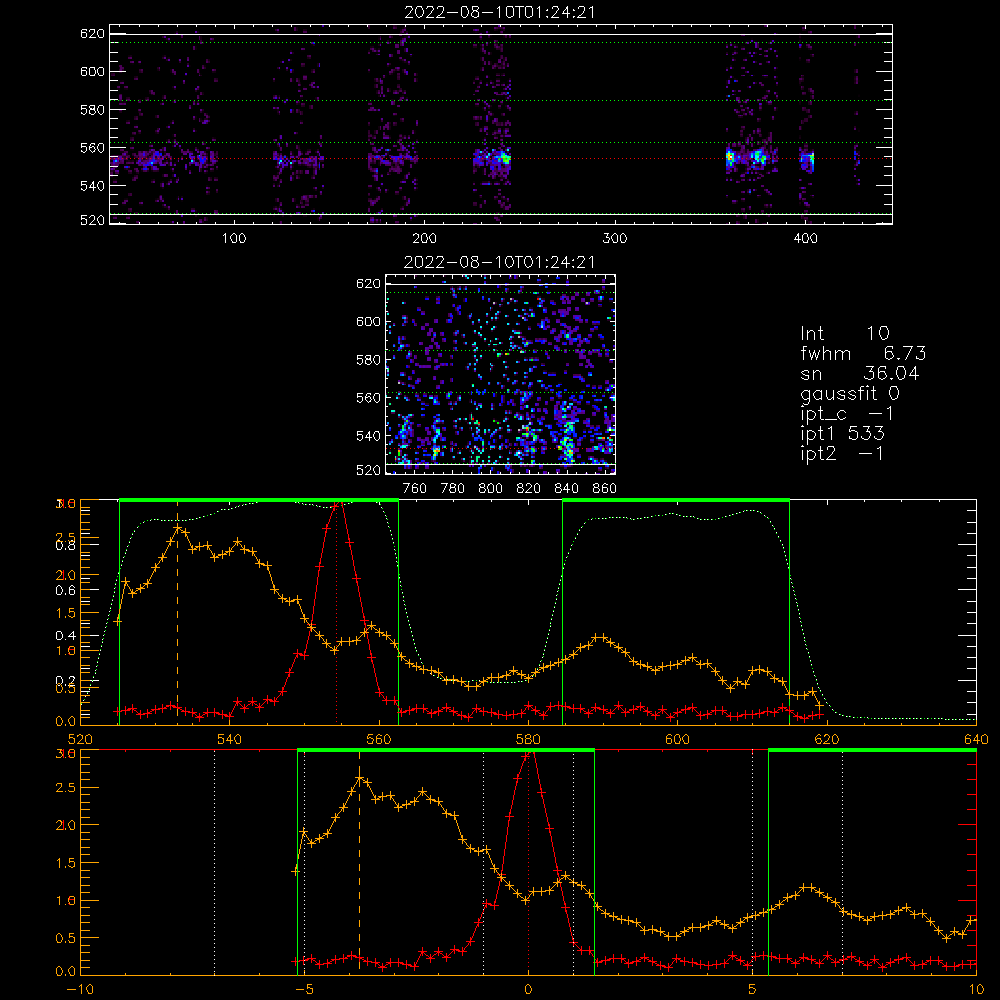Click white y-axis label 0.8 on upper profile plot
The width and height of the screenshot is (1000, 1000).
66,545
